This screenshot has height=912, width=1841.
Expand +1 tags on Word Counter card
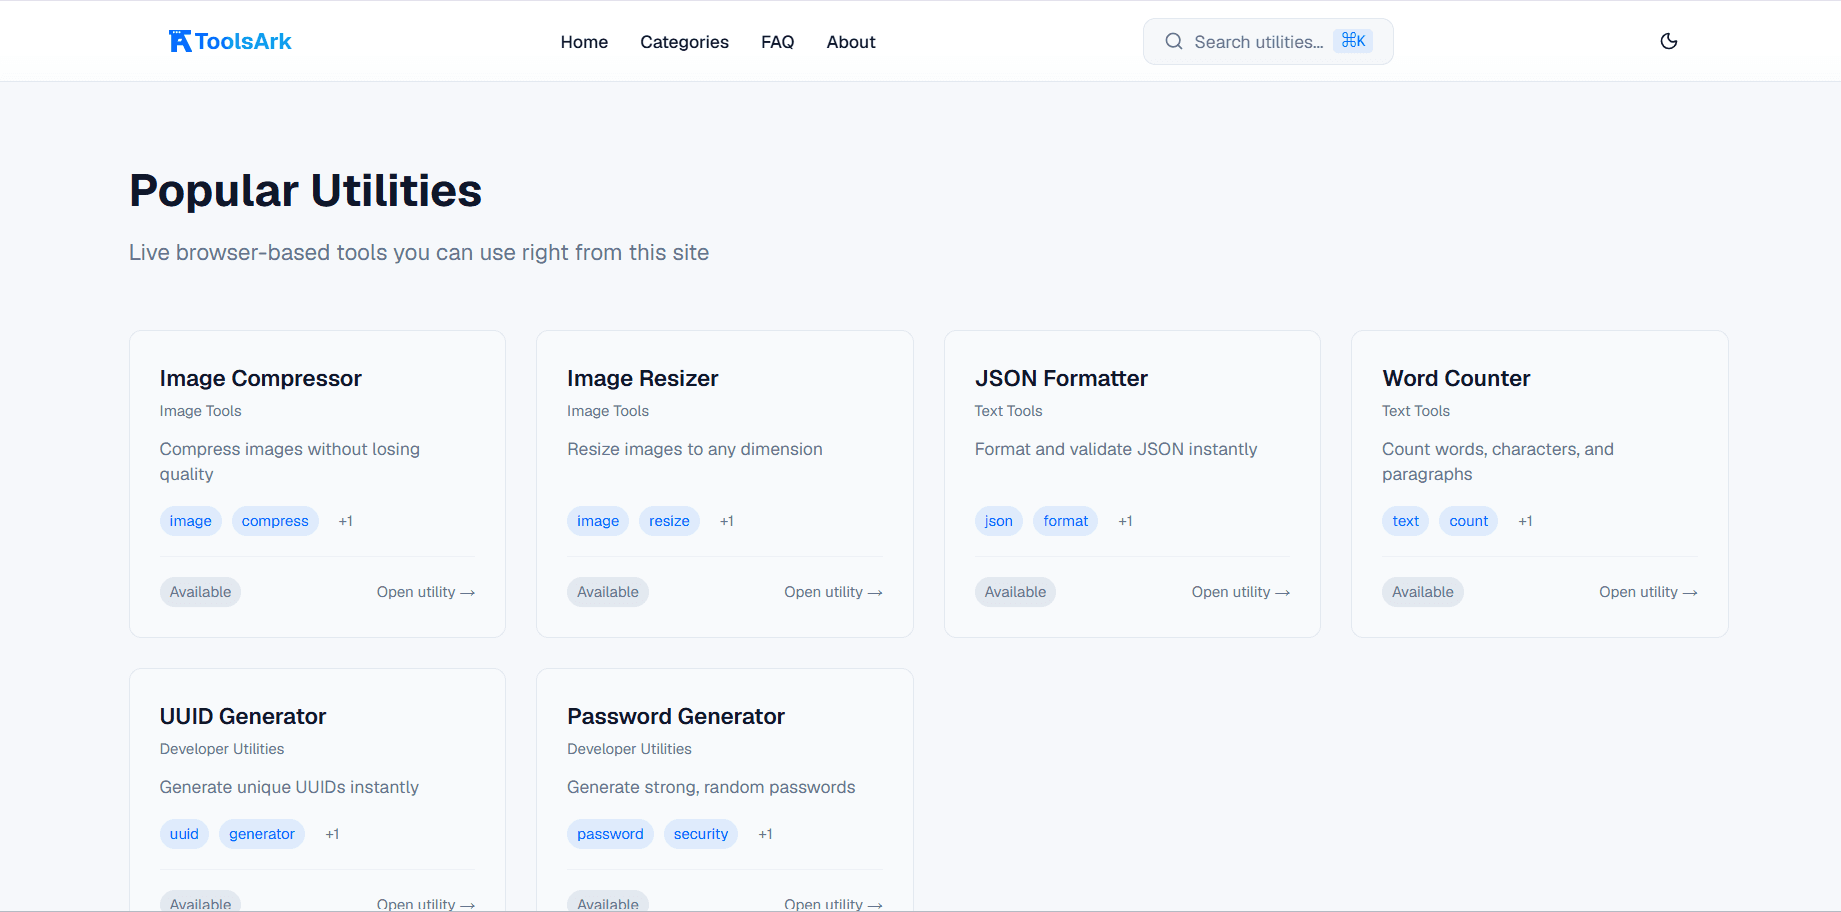coord(1525,521)
